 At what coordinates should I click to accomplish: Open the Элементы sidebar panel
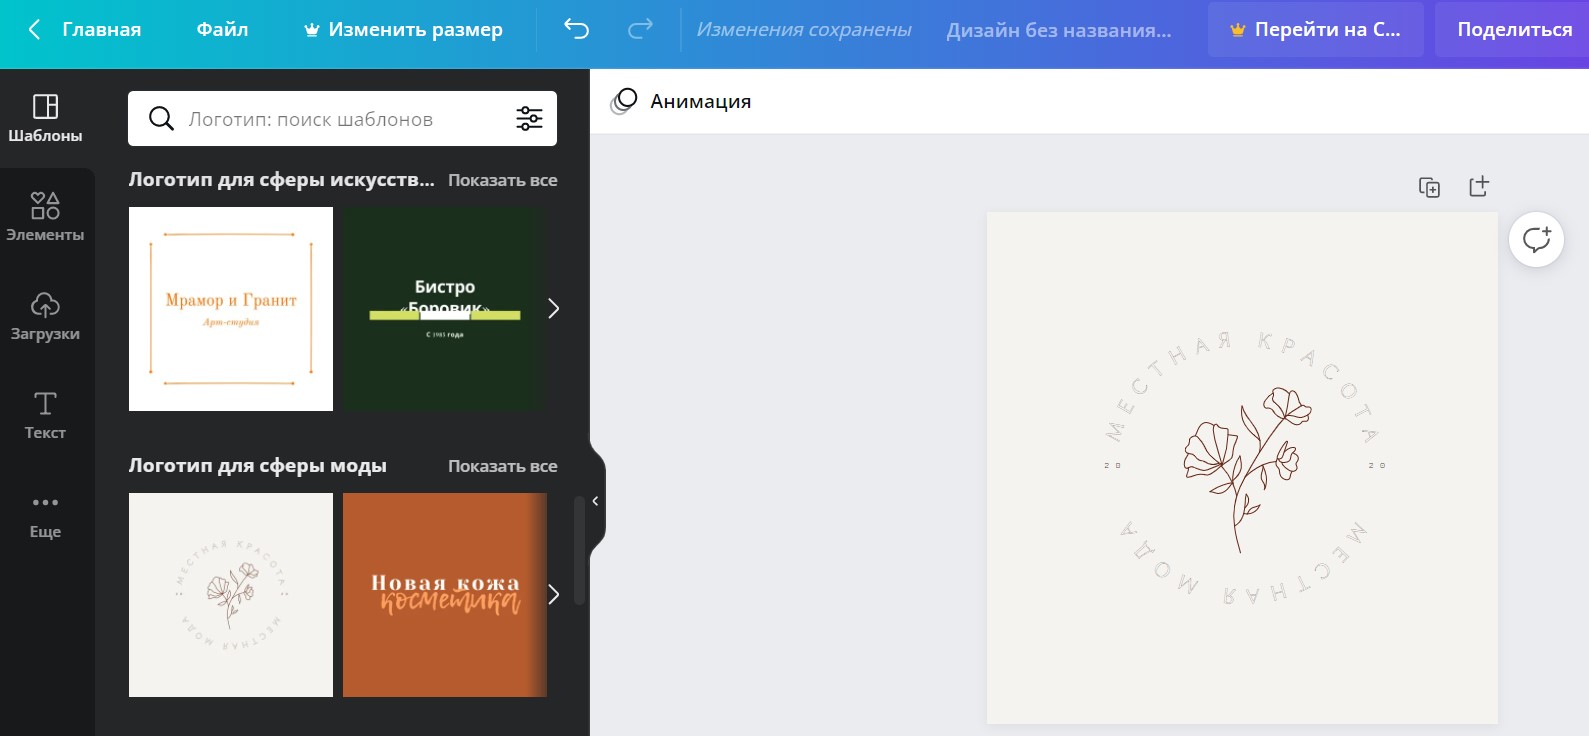(46, 217)
